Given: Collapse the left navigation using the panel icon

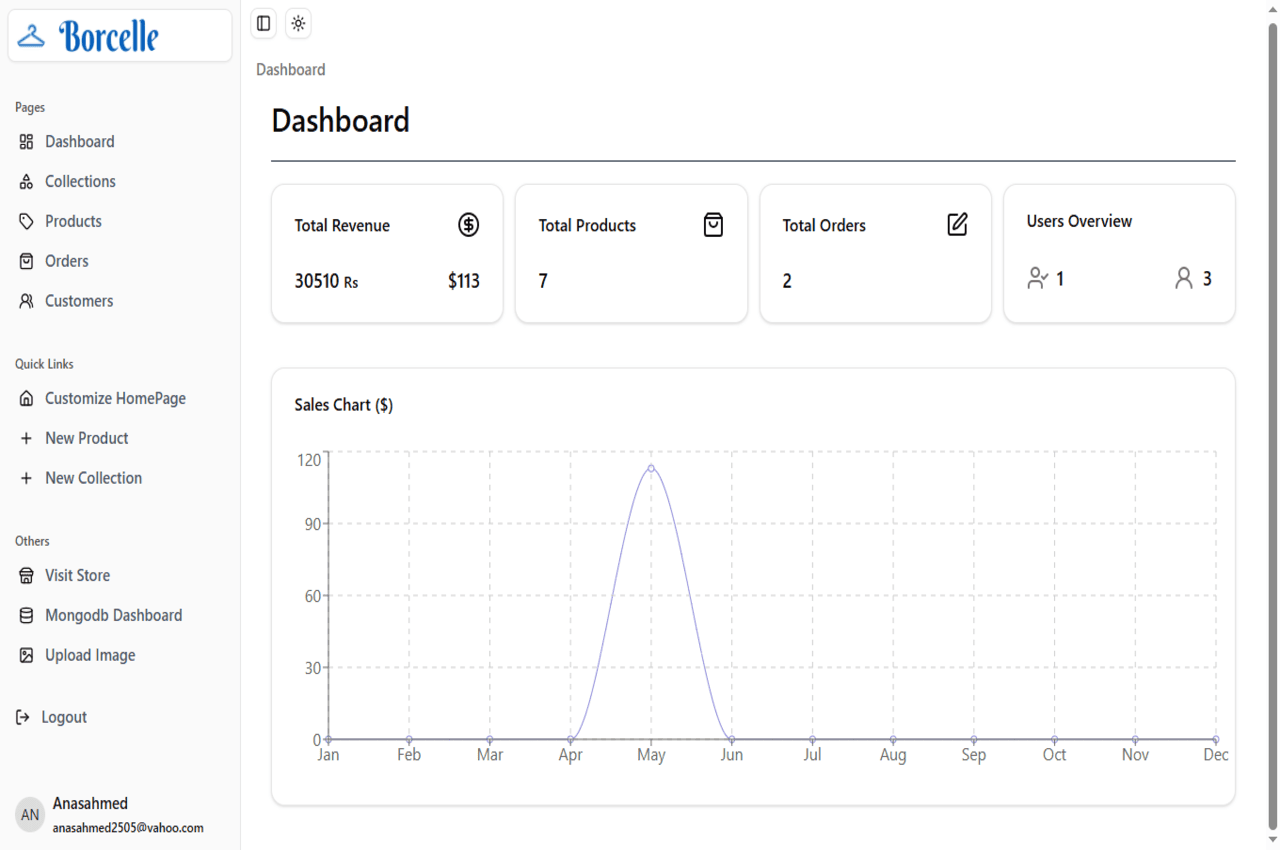Looking at the screenshot, I should click(x=262, y=23).
